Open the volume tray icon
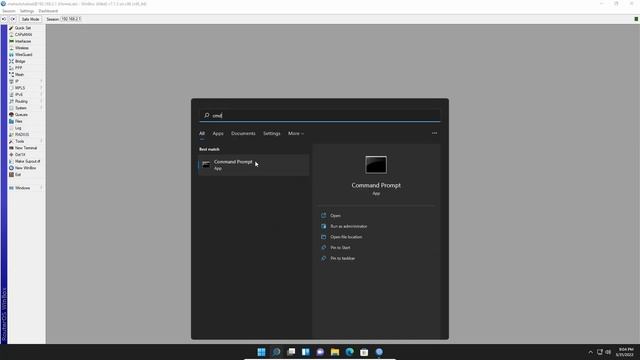 click(x=608, y=352)
